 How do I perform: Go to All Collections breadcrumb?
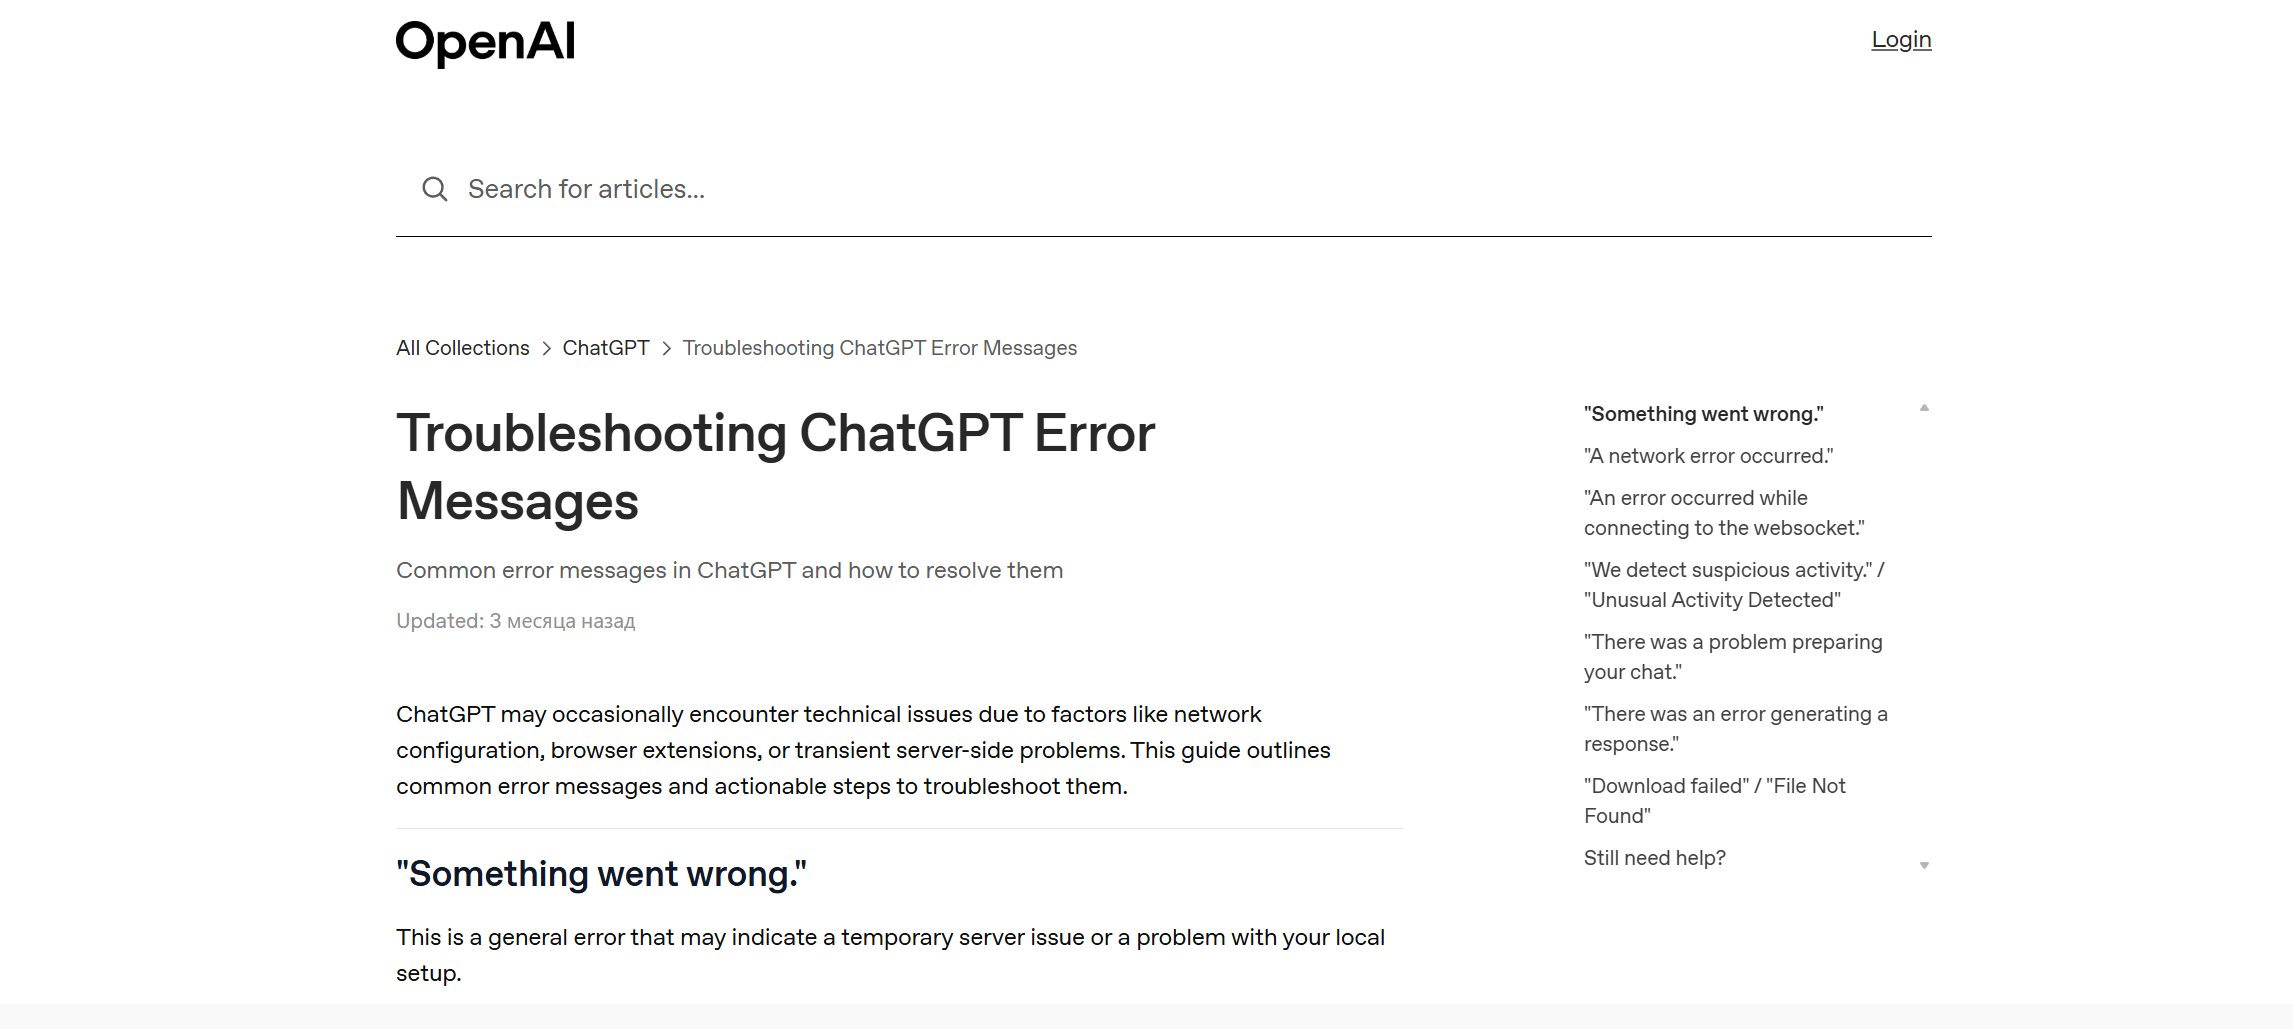pos(462,348)
